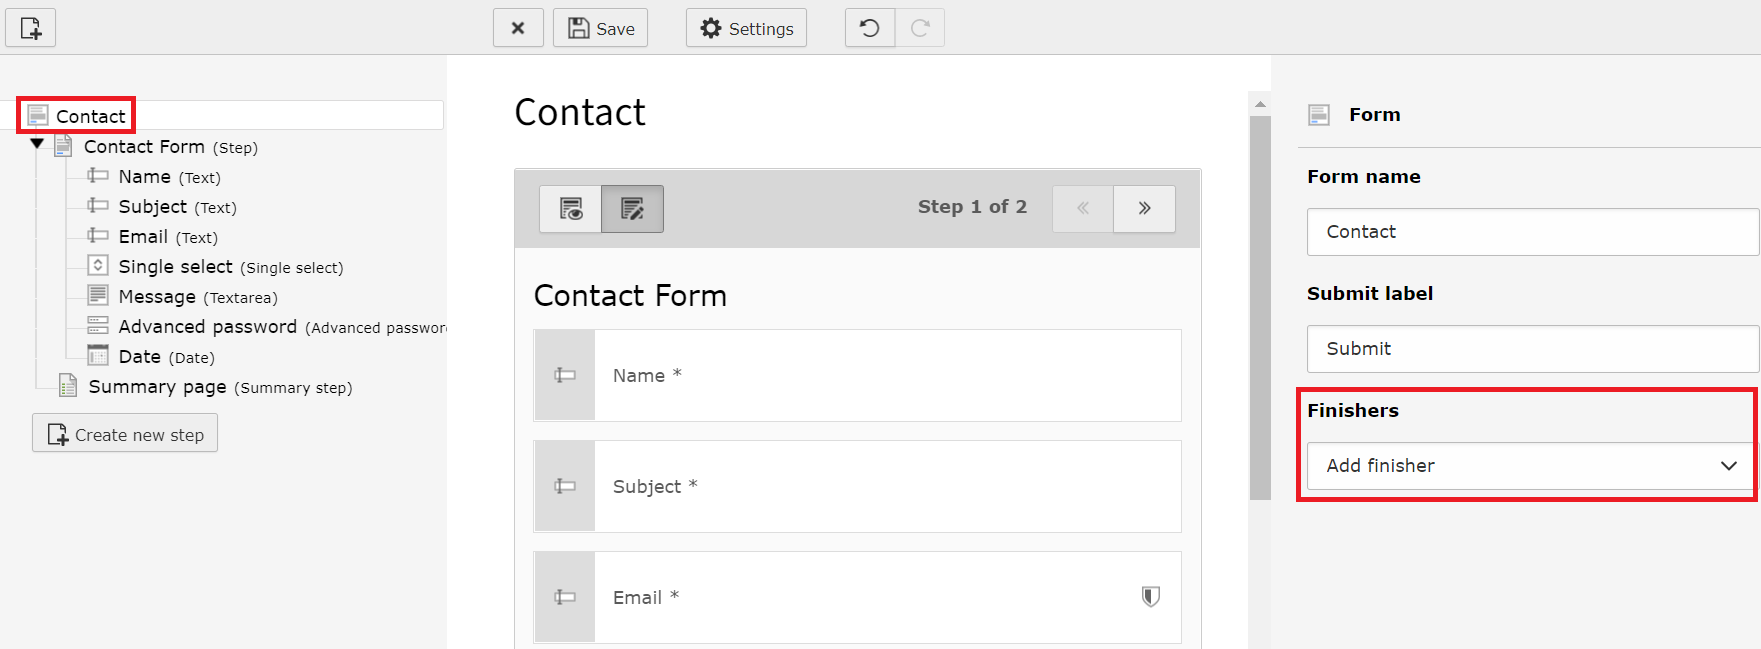
Task: Click the chevron on the Finishers selector
Action: [1728, 466]
